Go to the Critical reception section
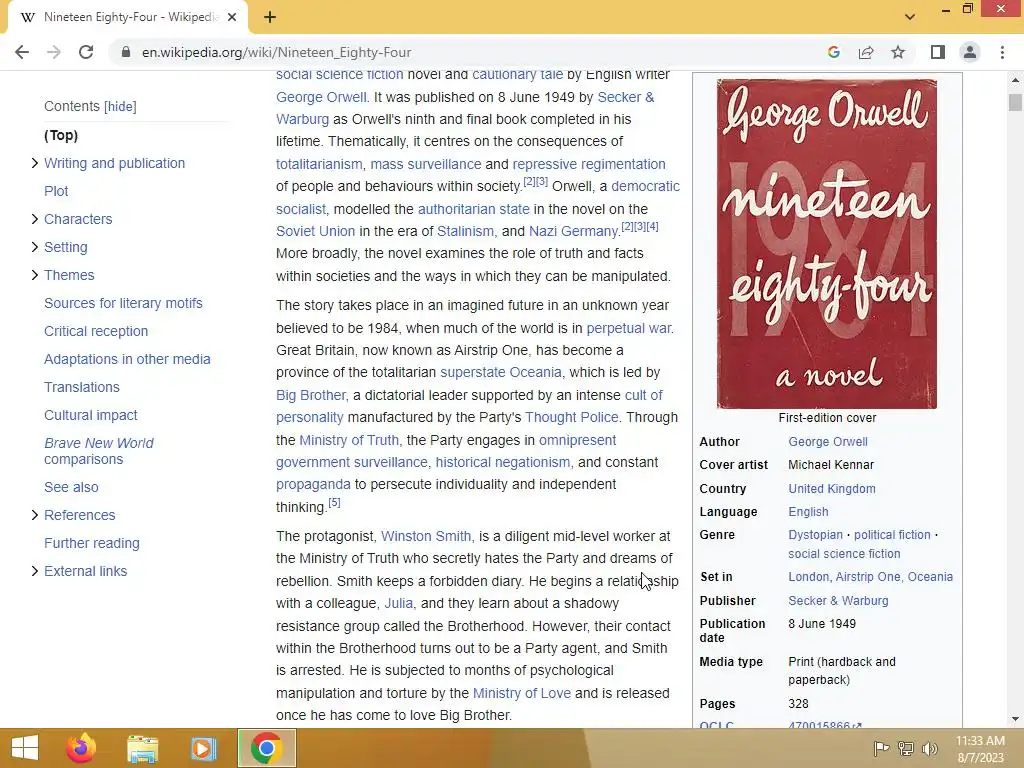The image size is (1024, 768). (96, 331)
